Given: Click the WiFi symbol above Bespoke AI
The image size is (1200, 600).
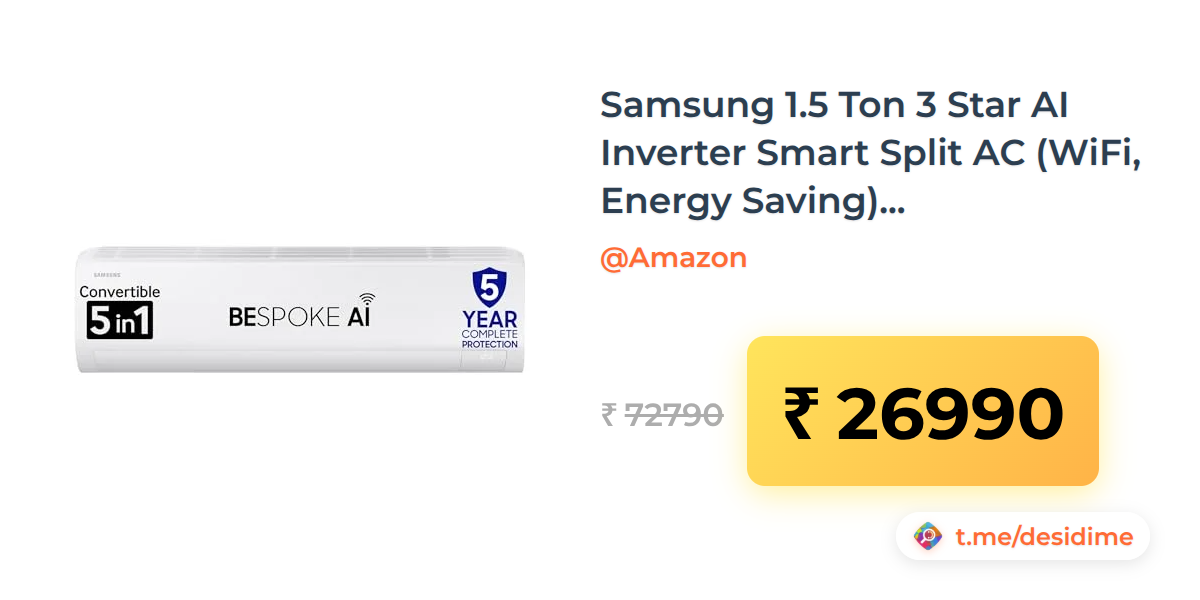Looking at the screenshot, I should click(368, 298).
